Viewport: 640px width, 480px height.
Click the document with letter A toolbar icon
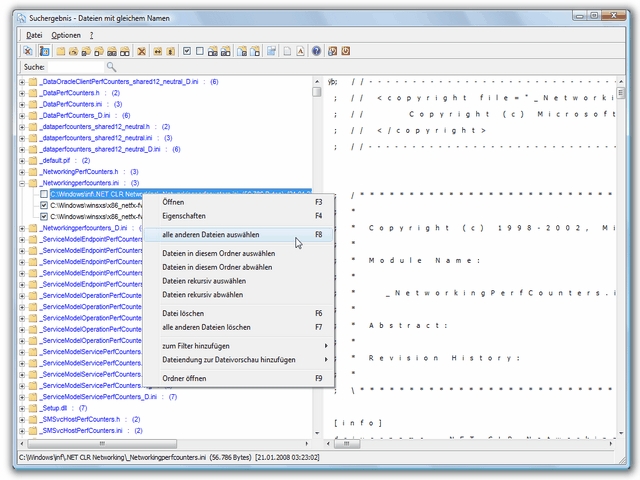pos(300,51)
